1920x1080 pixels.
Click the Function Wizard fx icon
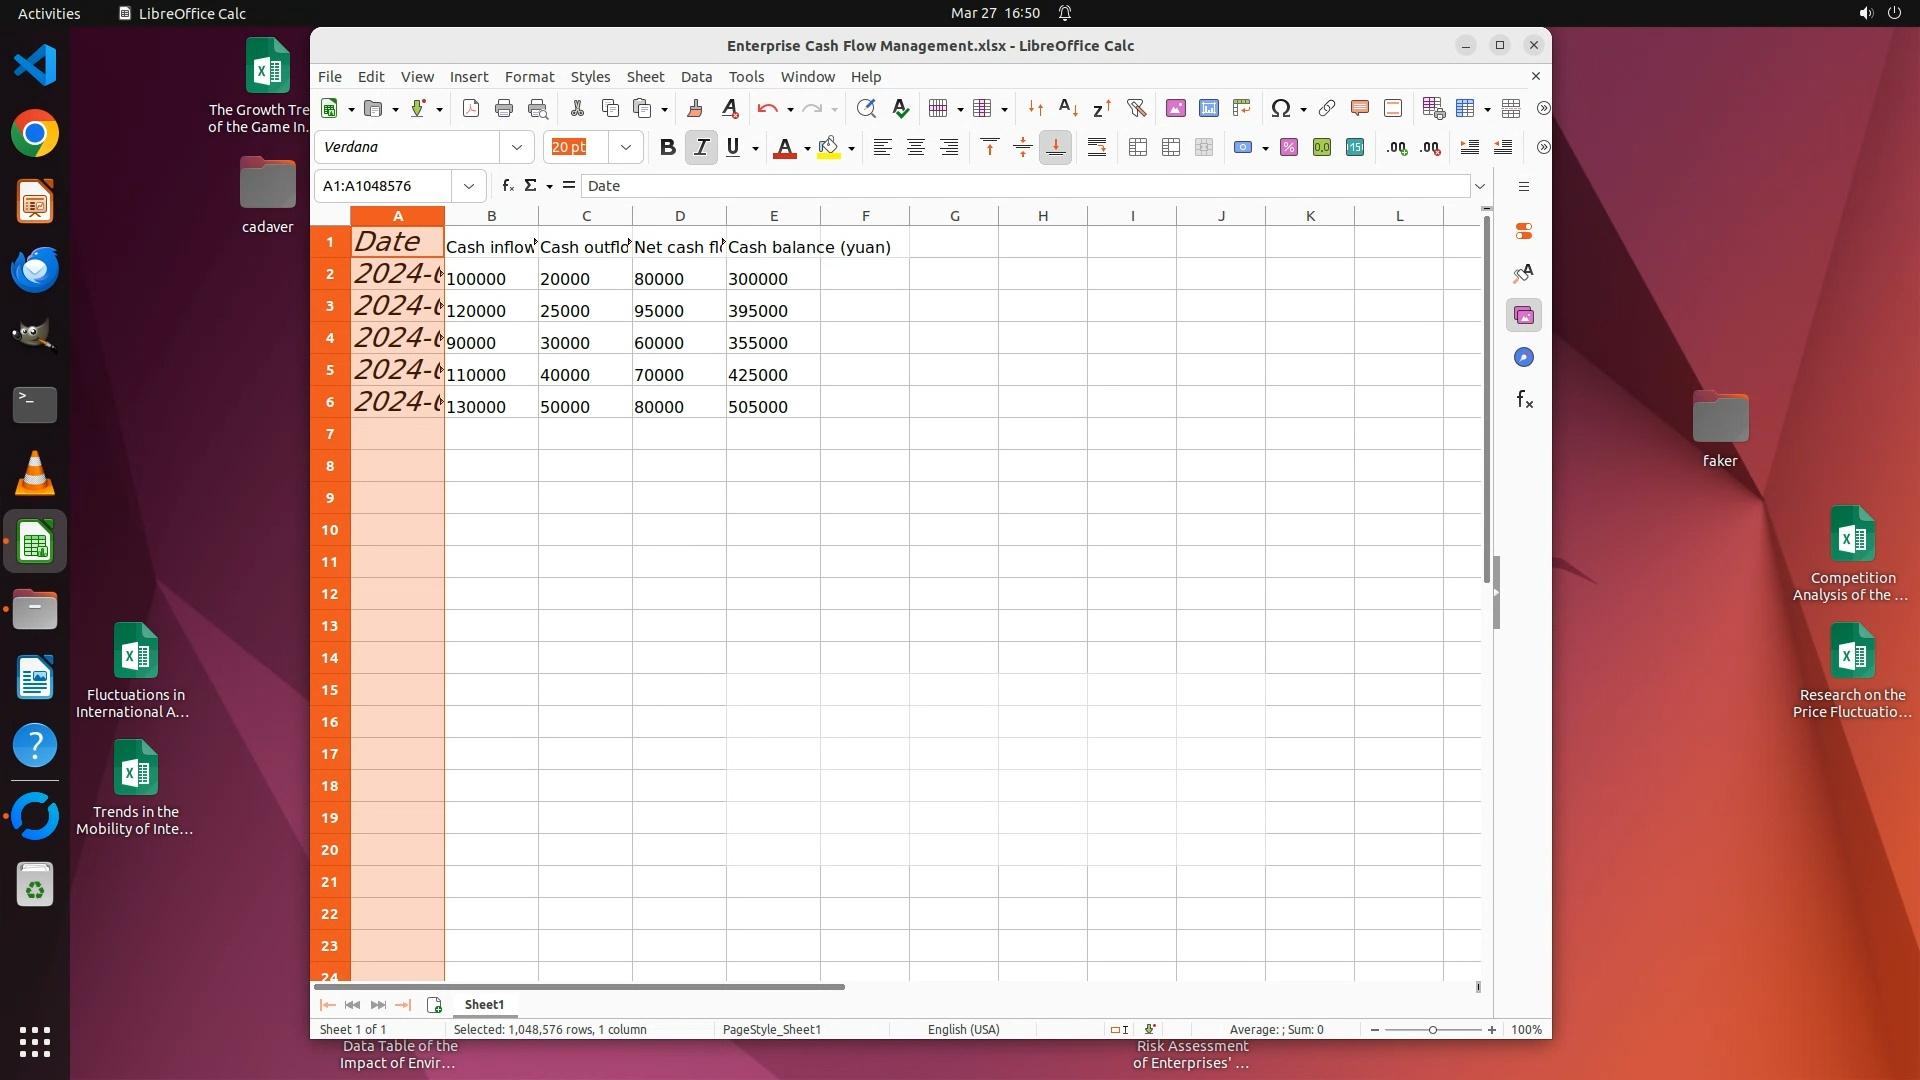(x=508, y=186)
